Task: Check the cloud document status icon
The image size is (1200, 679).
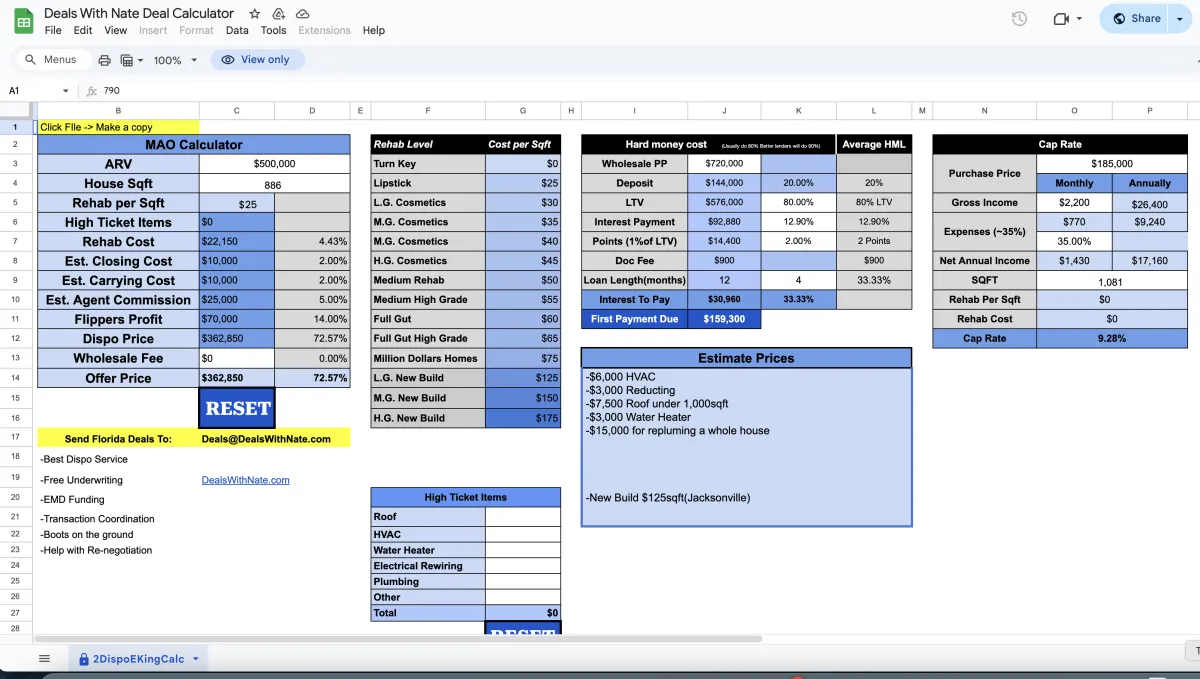Action: pyautogui.click(x=303, y=14)
